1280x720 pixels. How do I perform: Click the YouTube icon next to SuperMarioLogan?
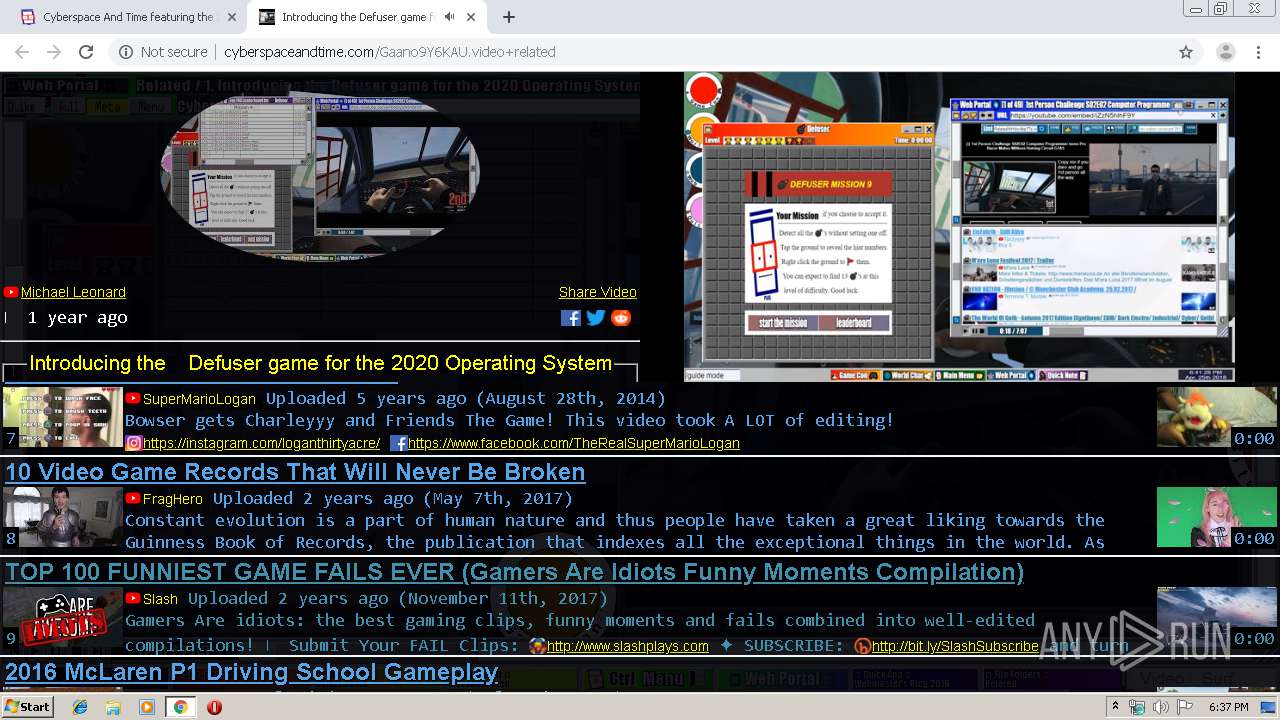133,399
